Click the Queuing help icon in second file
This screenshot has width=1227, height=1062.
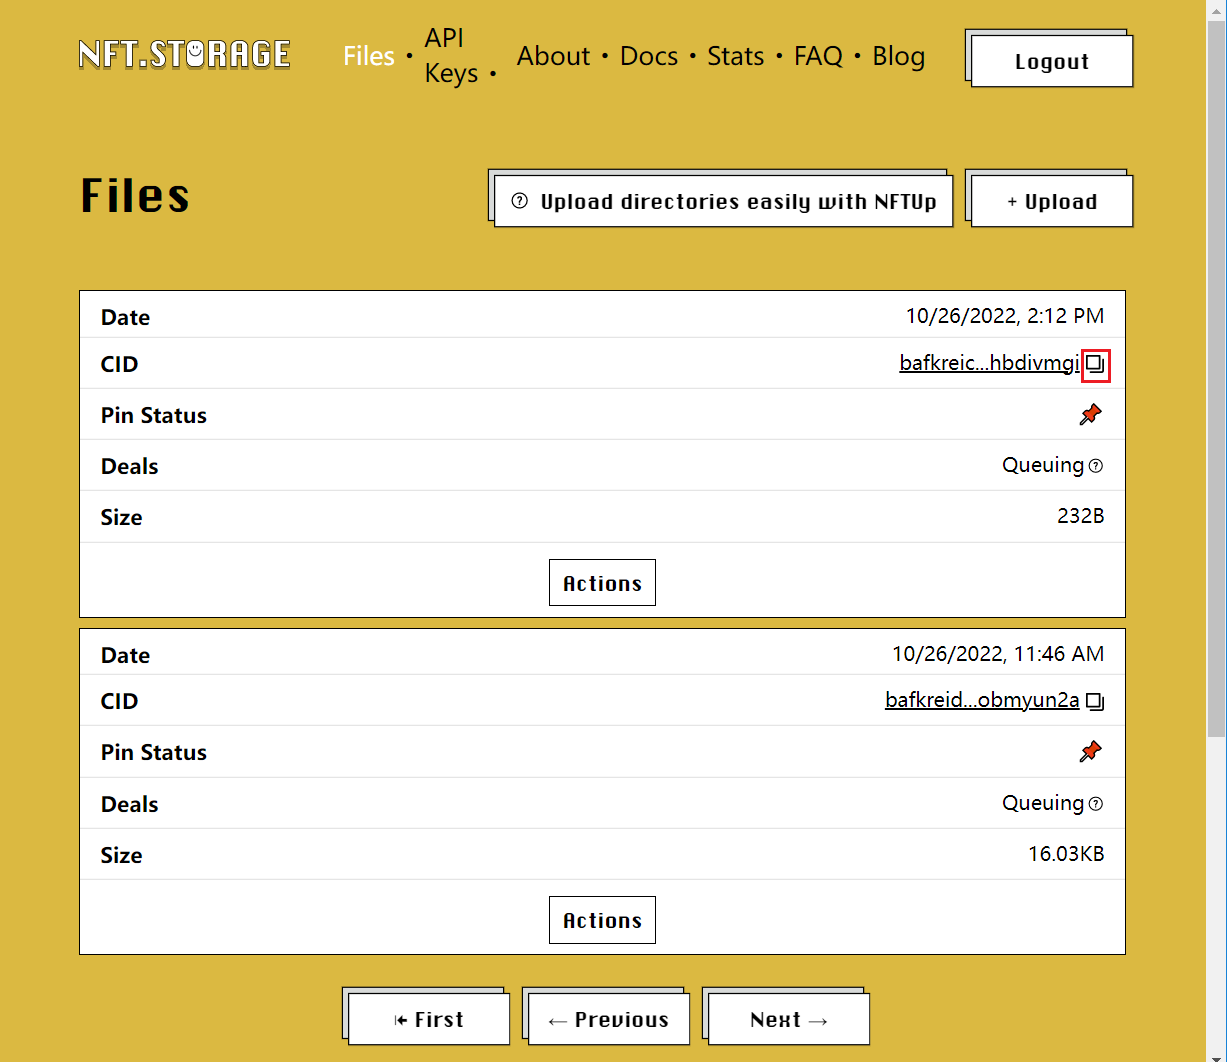coord(1096,804)
